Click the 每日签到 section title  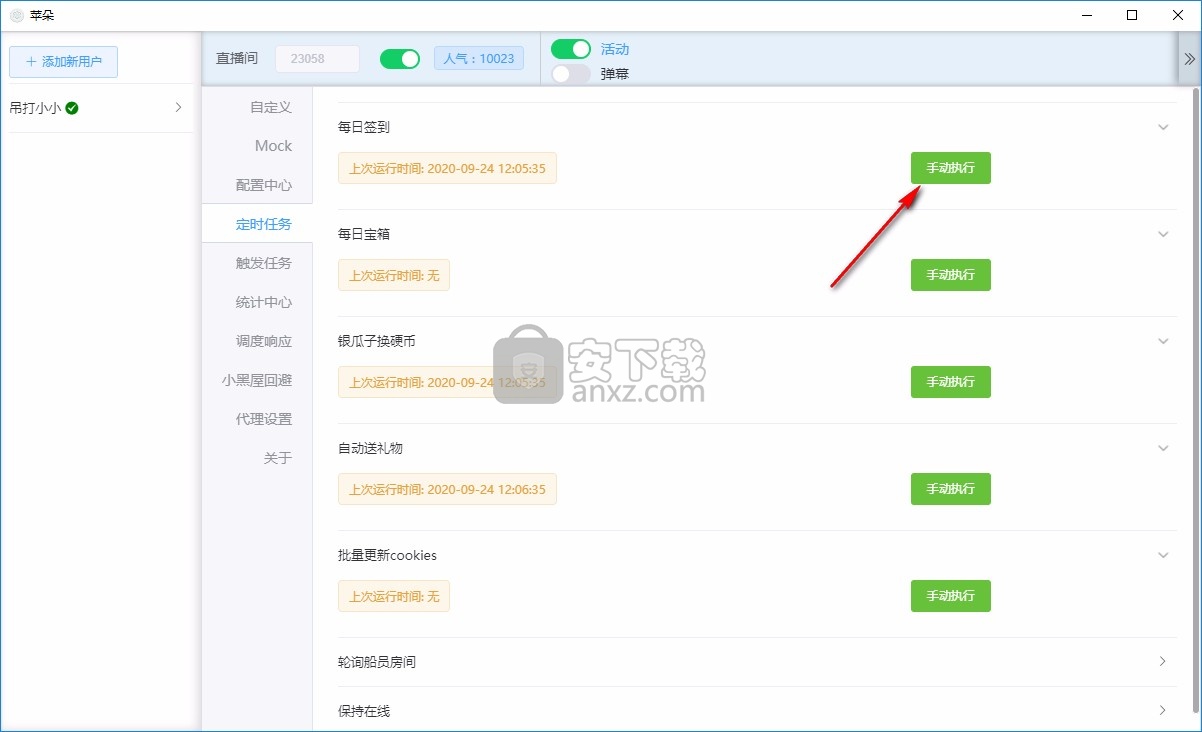(364, 127)
